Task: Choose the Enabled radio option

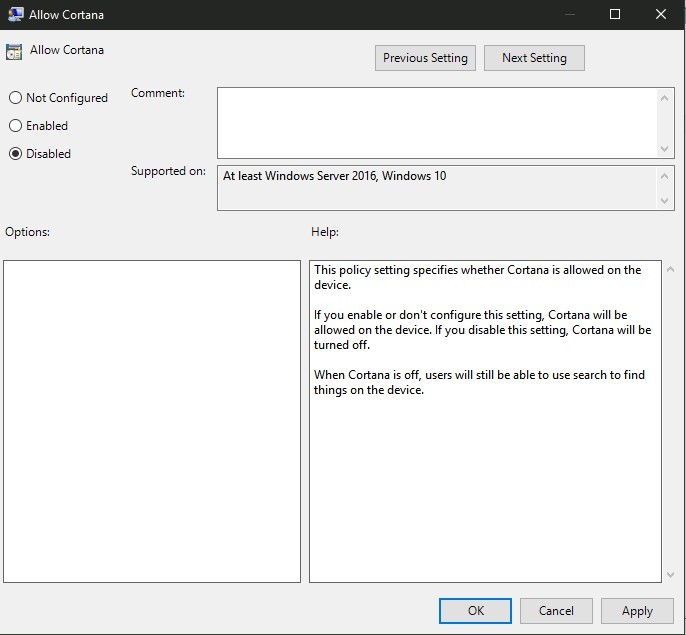Action: (15, 126)
